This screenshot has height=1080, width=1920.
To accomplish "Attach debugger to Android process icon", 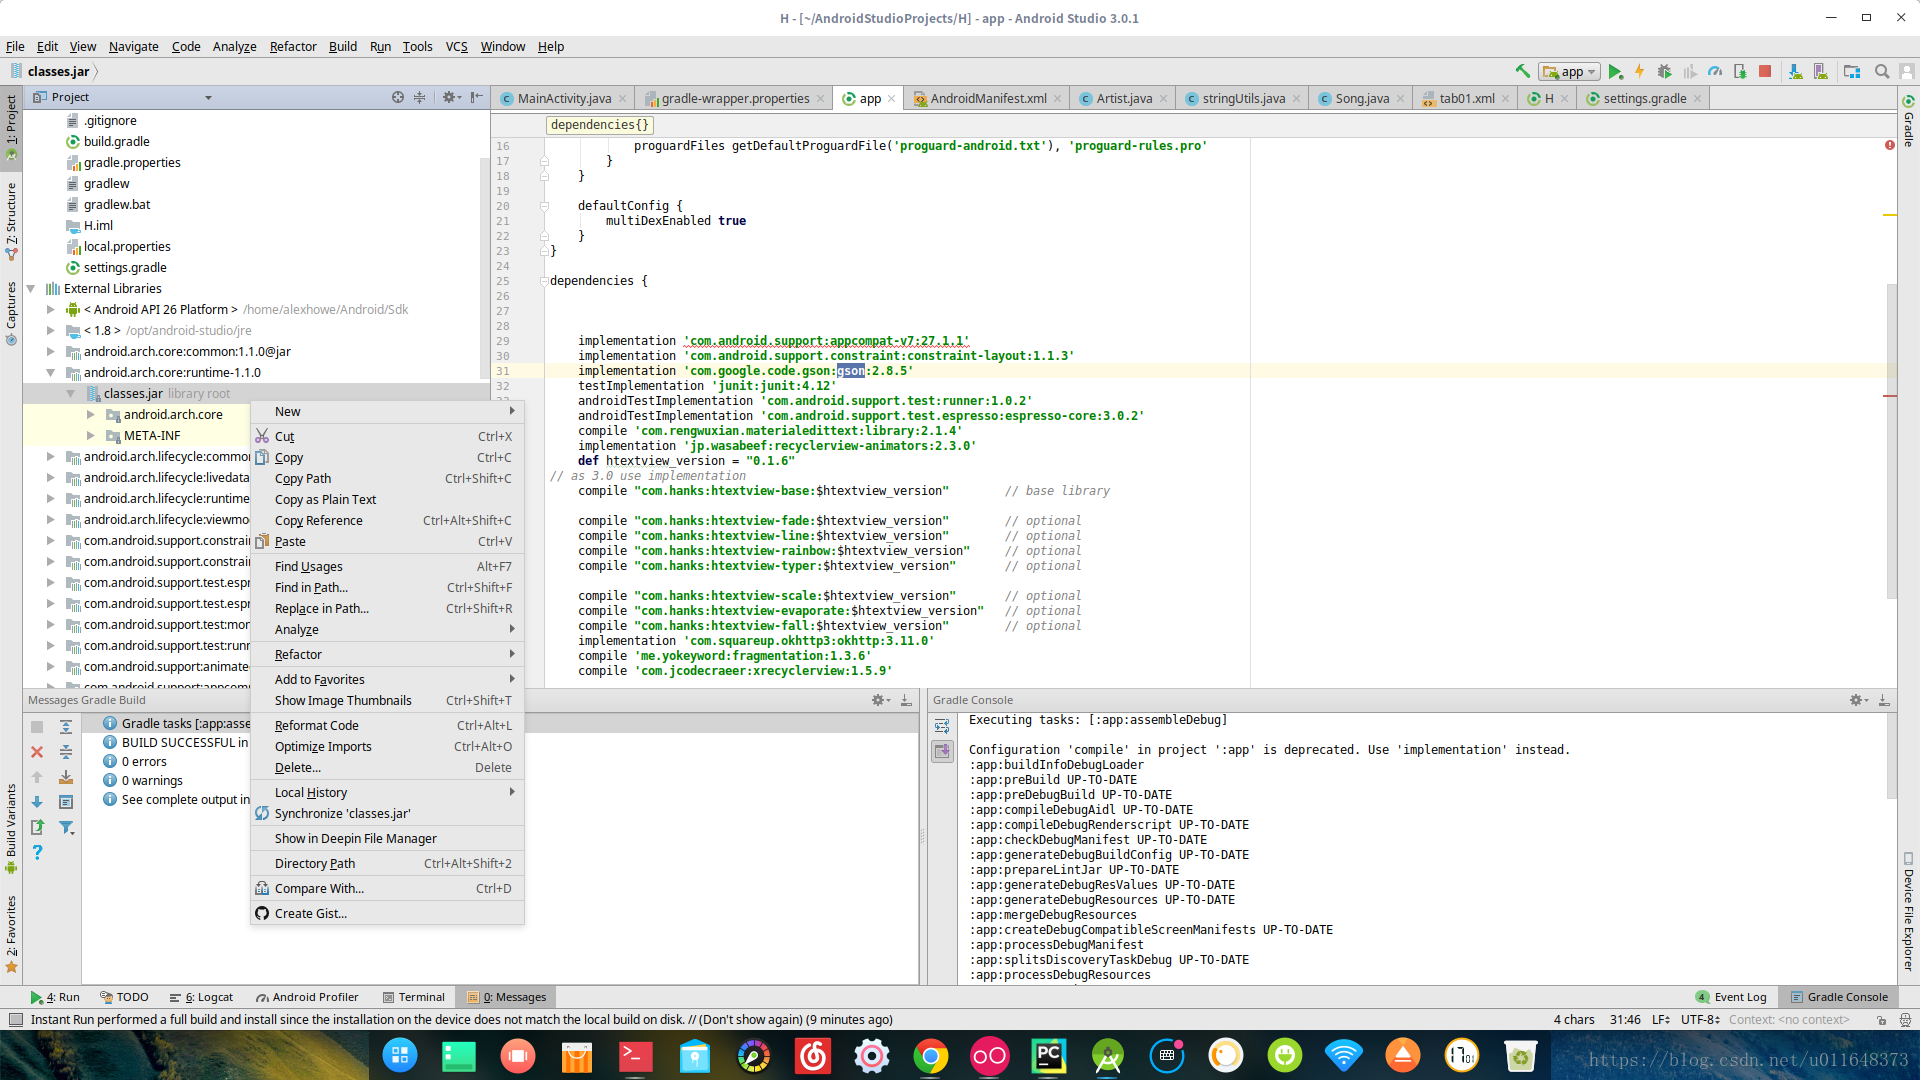I will point(1740,71).
